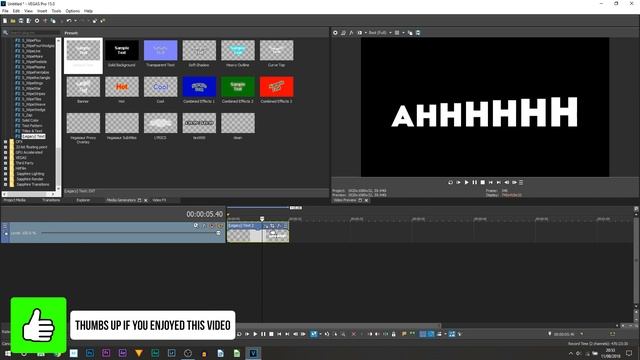Open the Tools menu

pyautogui.click(x=56, y=11)
